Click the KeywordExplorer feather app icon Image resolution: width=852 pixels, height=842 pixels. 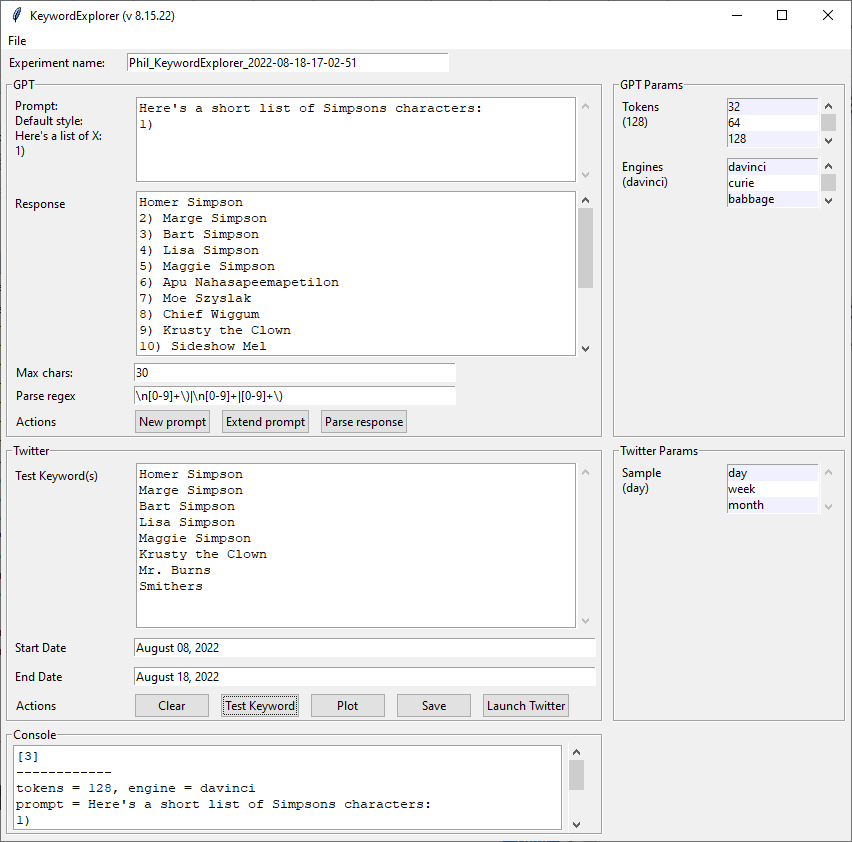17,15
